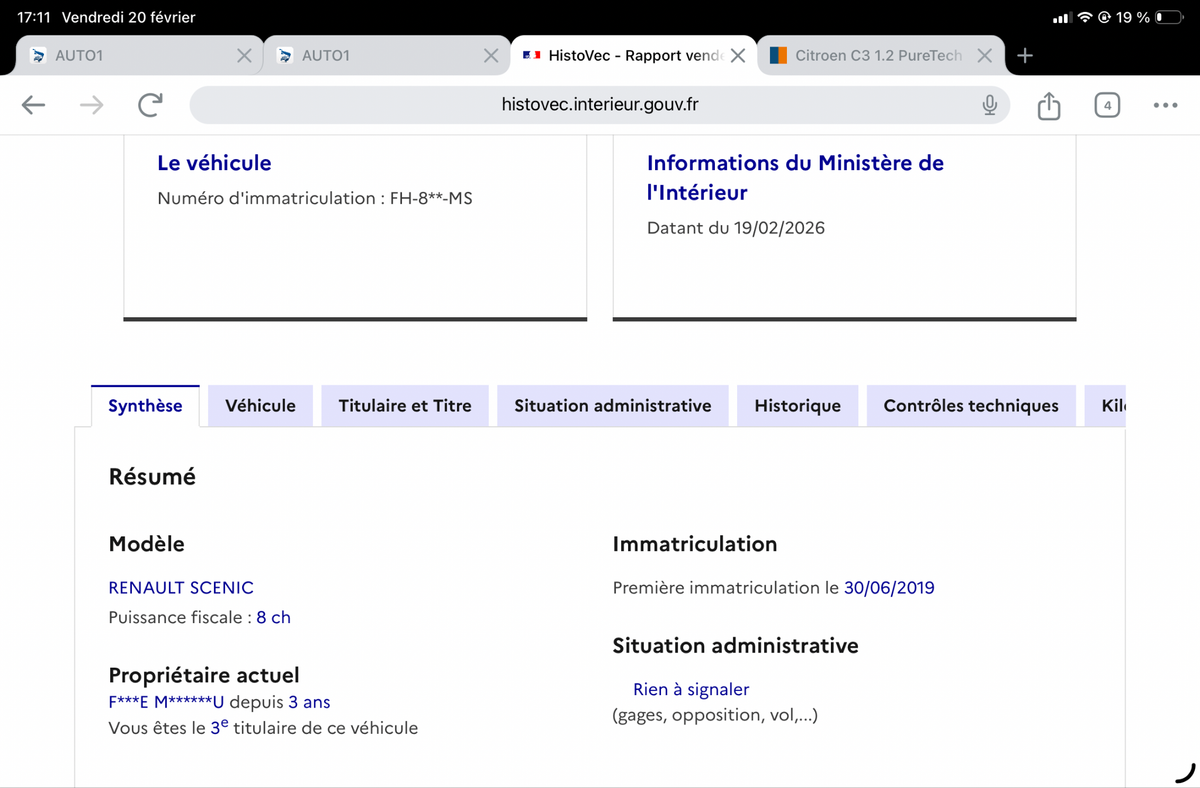Tap the browser forward arrow
Viewport: 1200px width, 788px height.
pyautogui.click(x=91, y=105)
